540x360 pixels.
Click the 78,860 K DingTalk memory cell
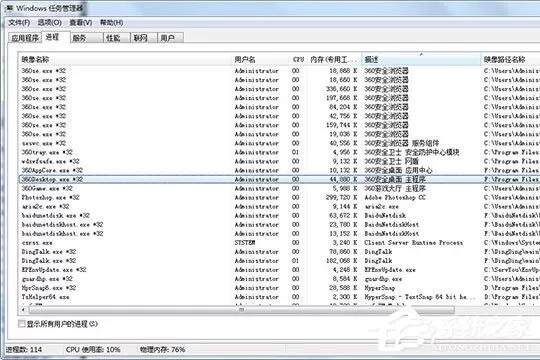click(x=343, y=251)
